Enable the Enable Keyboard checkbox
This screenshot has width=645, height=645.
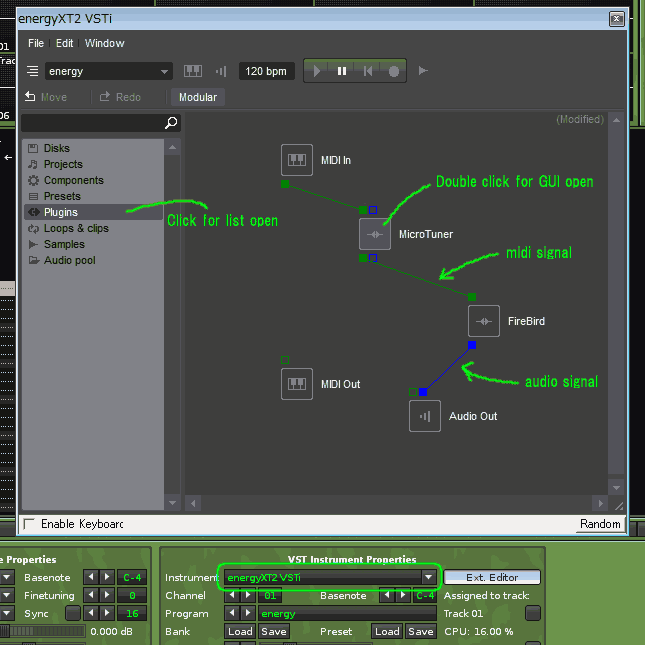(x=29, y=524)
